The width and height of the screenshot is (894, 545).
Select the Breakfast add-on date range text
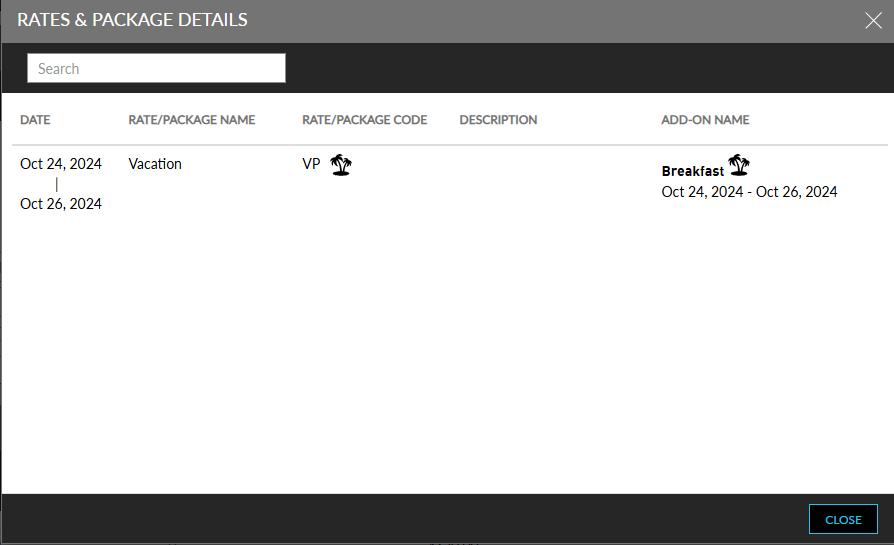[x=749, y=192]
